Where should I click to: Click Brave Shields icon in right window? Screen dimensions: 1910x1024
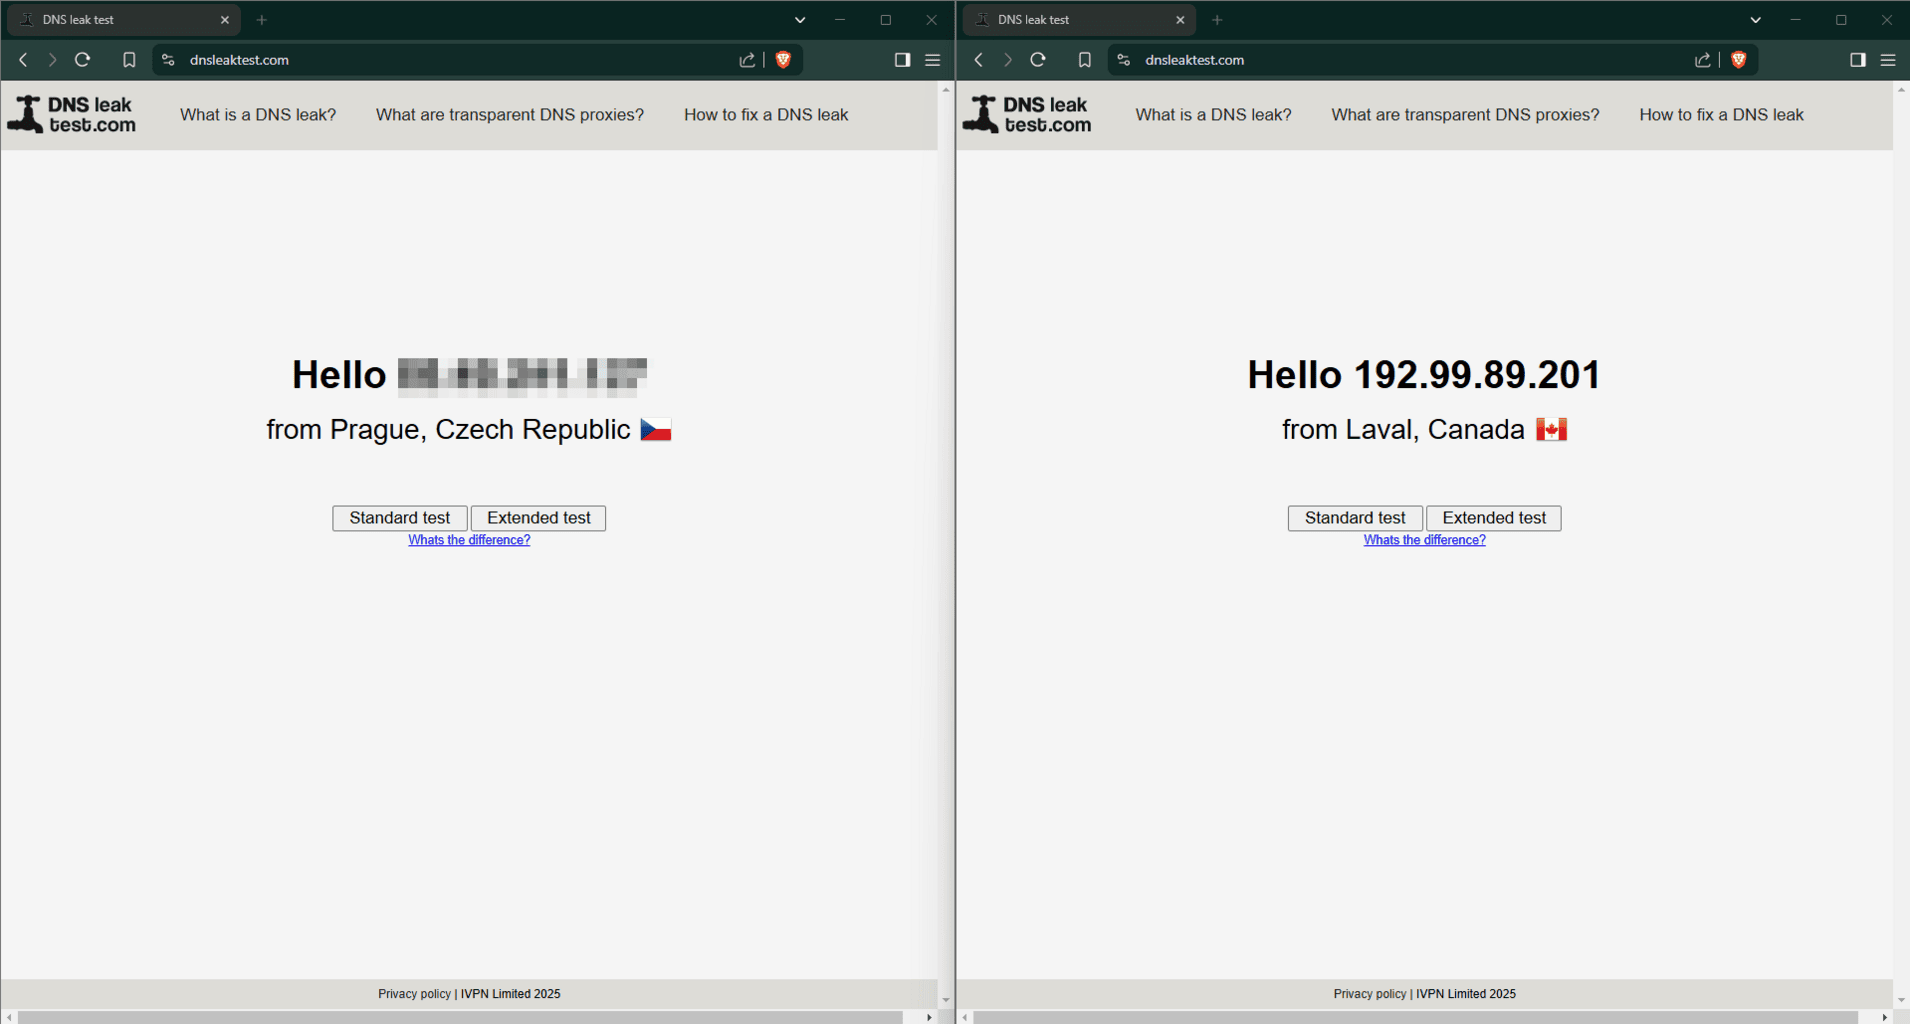pyautogui.click(x=1738, y=60)
